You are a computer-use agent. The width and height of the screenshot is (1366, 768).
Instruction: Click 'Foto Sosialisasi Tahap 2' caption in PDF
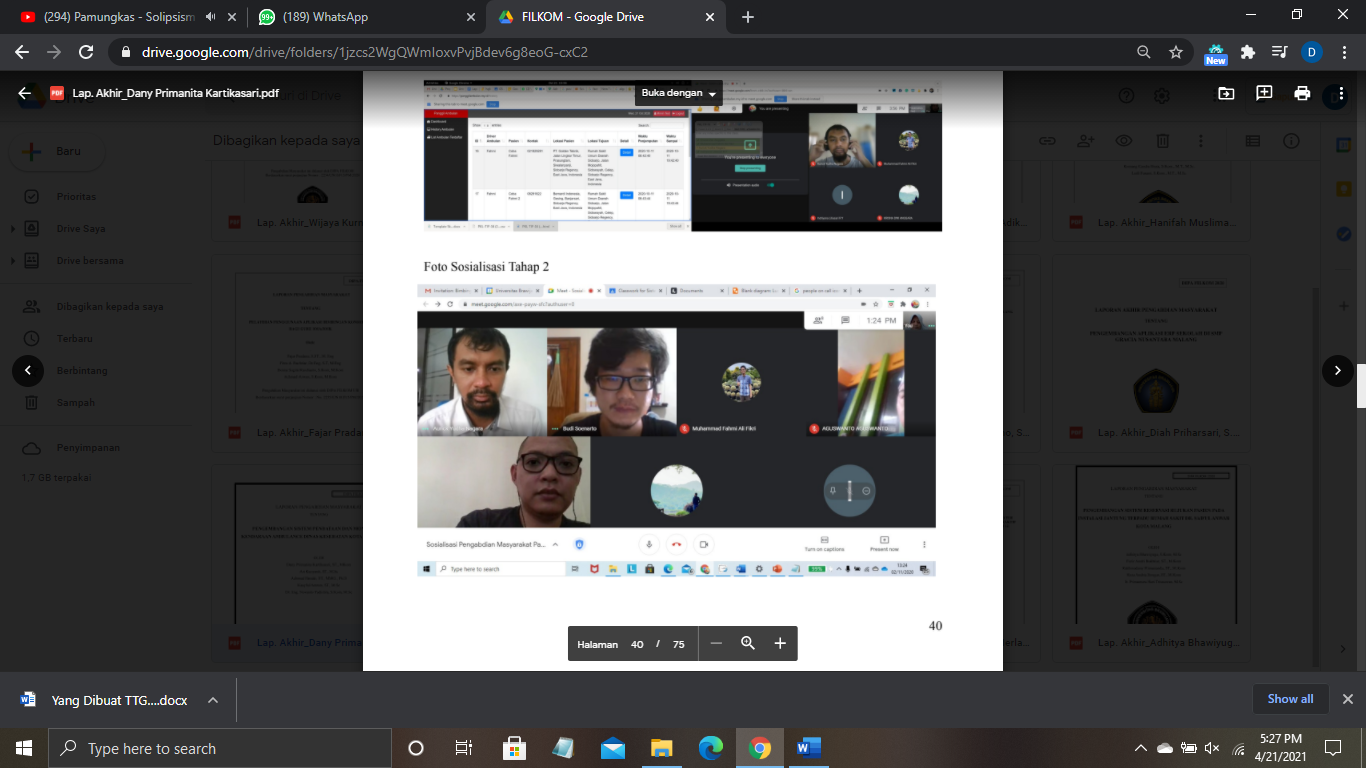tap(486, 267)
